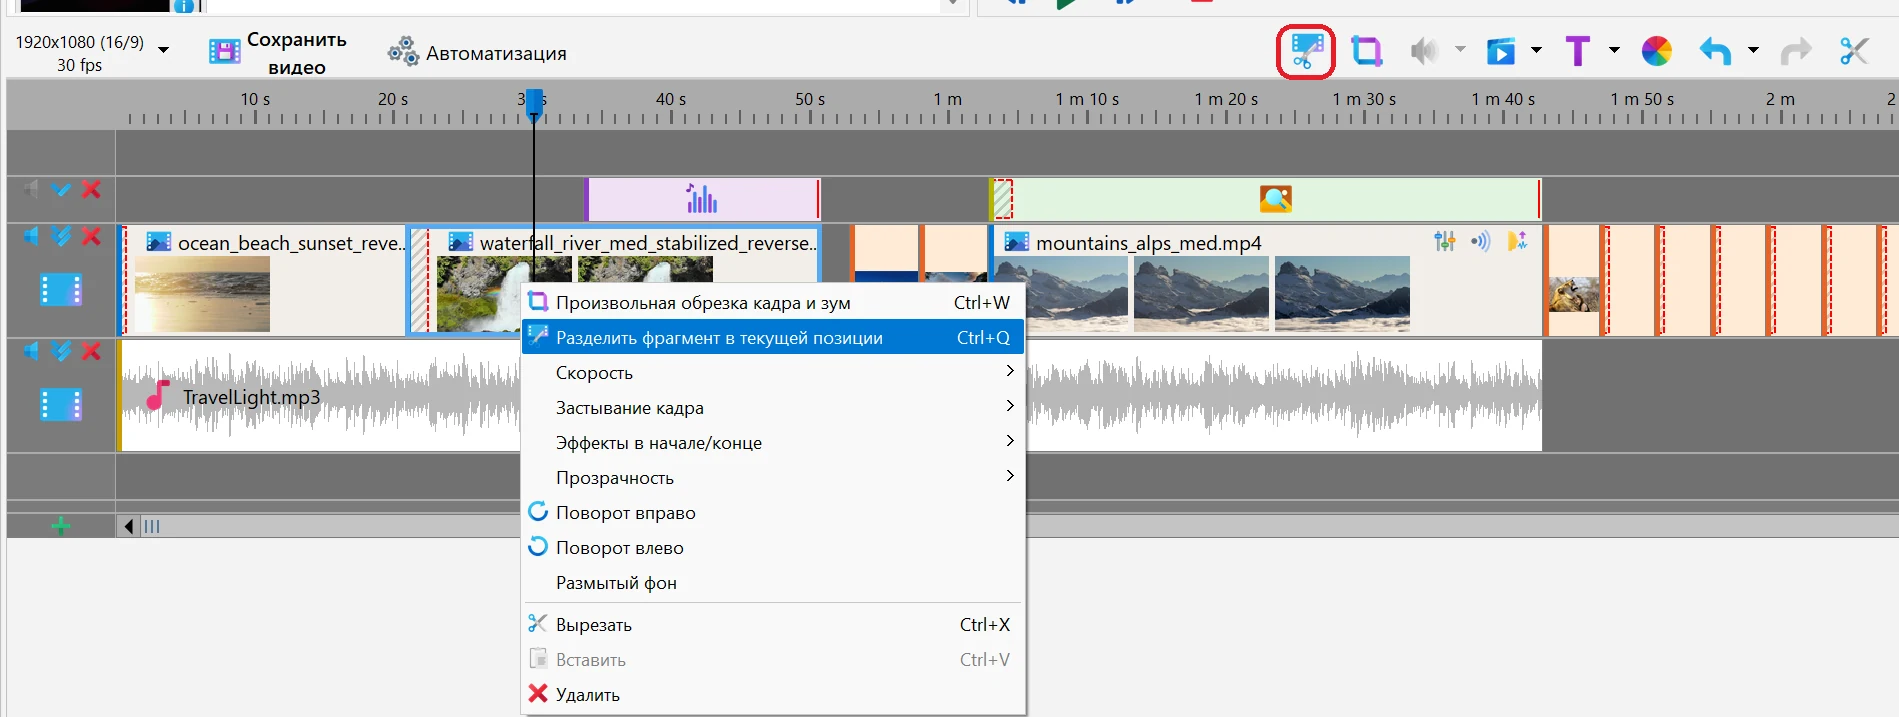
Task: Expand the text tool dropdown arrow
Action: point(1614,50)
